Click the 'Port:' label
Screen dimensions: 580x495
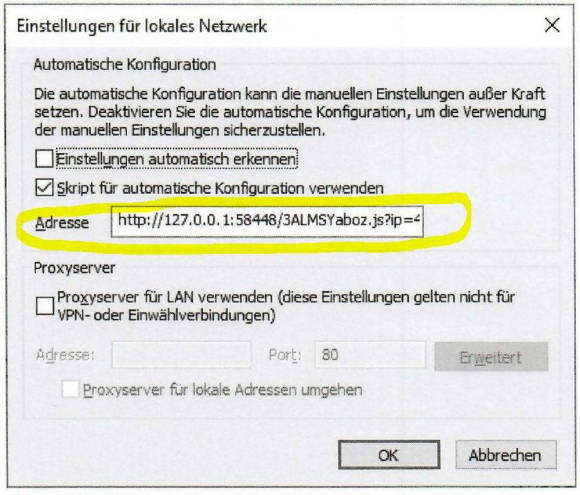285,355
